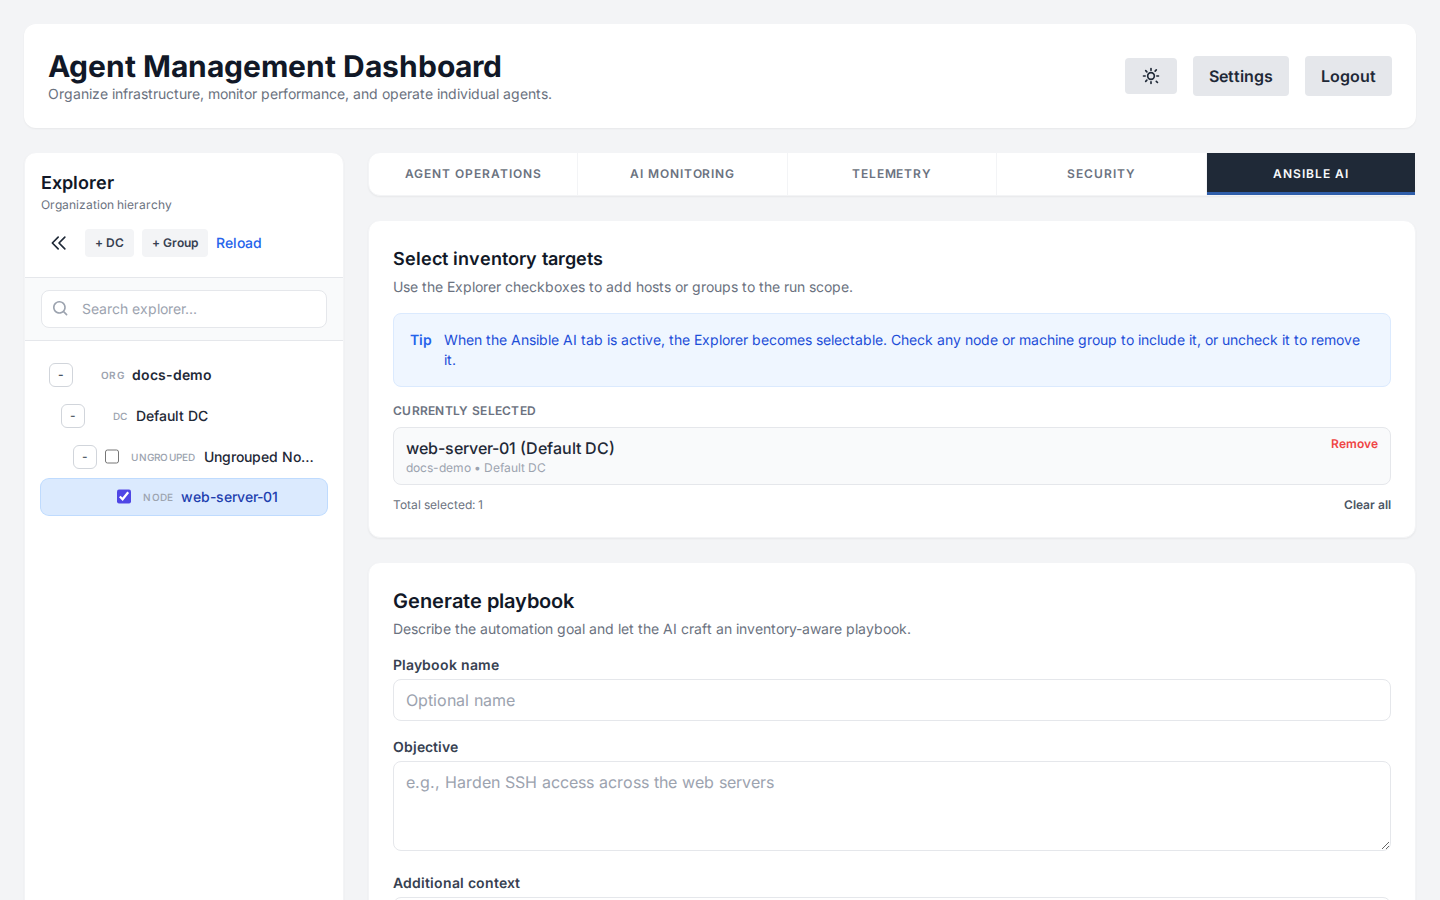Open the Security tab
1440x900 pixels.
(1100, 173)
